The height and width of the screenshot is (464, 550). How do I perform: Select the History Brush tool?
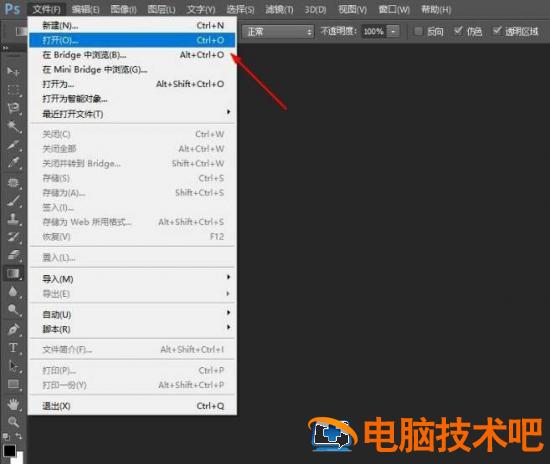point(13,237)
